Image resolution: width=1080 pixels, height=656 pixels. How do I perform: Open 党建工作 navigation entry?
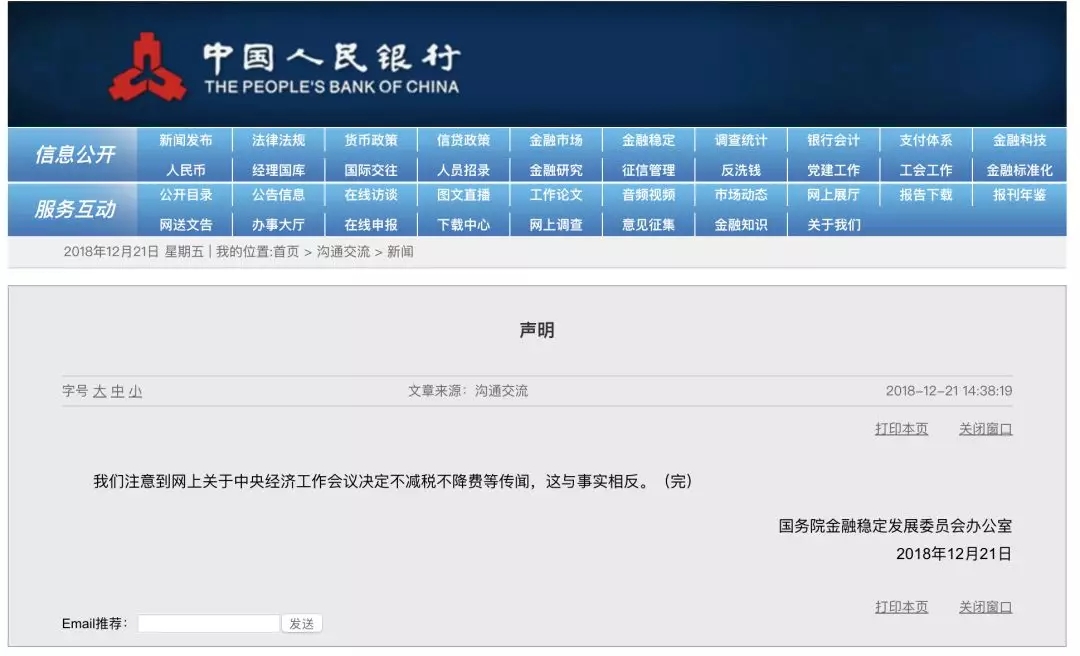point(833,170)
